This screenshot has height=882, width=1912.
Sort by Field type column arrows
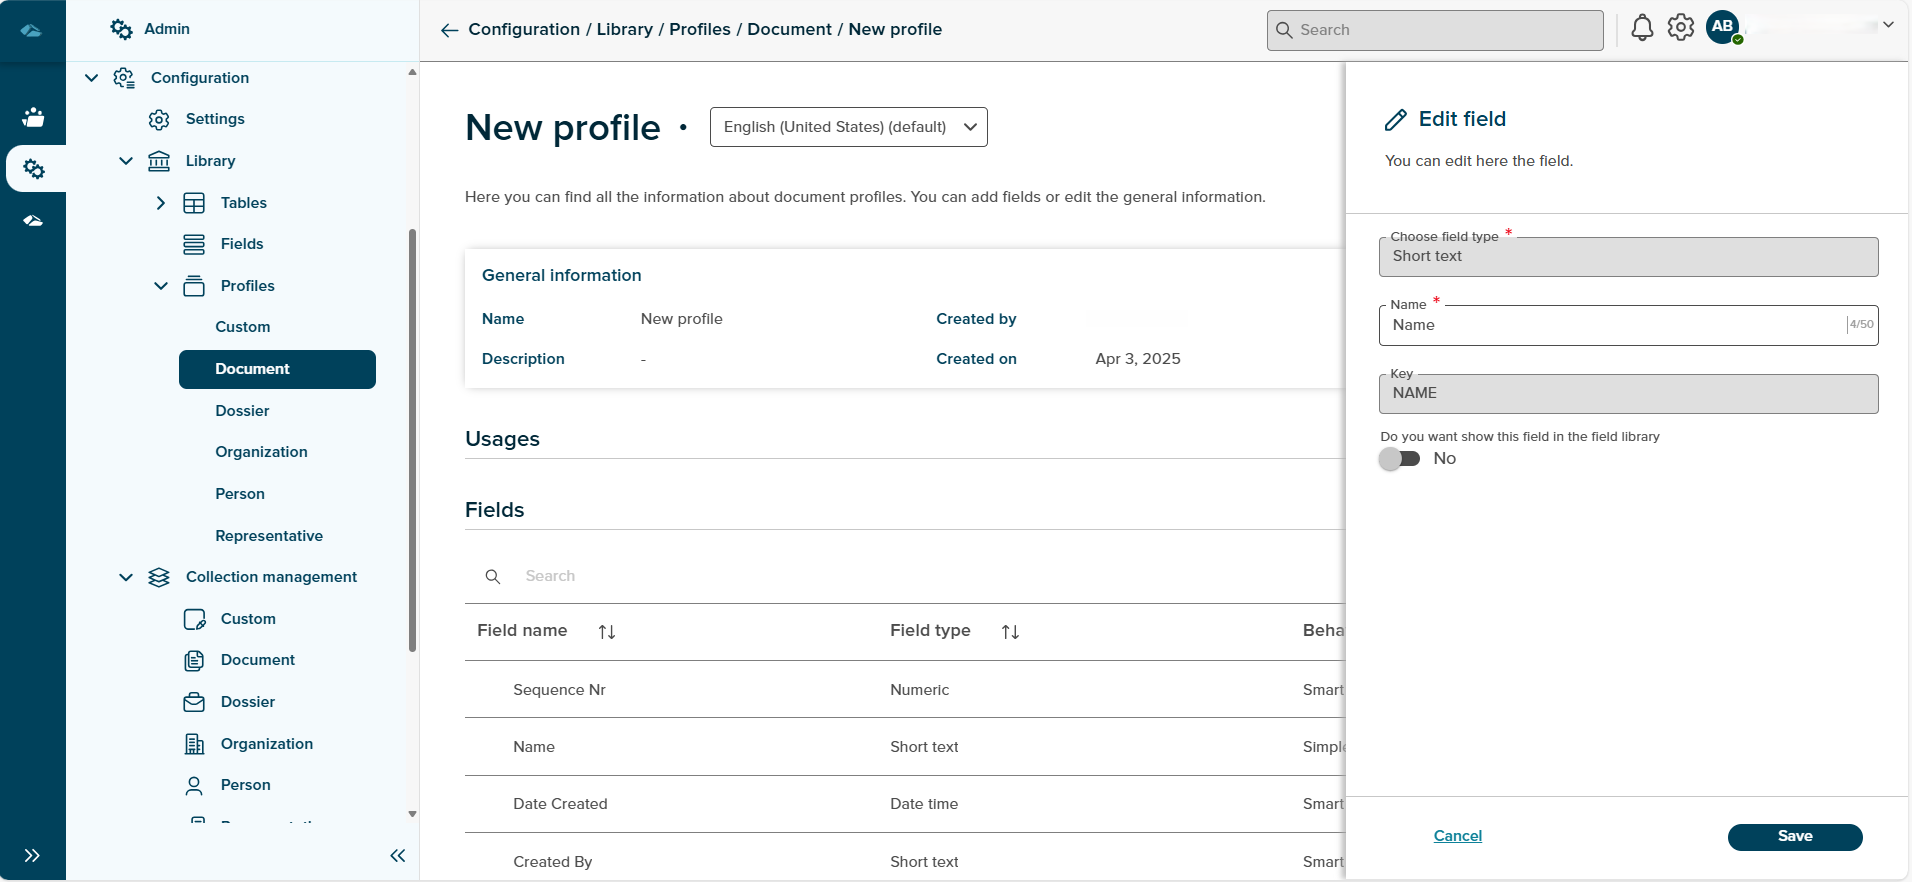(x=1010, y=632)
